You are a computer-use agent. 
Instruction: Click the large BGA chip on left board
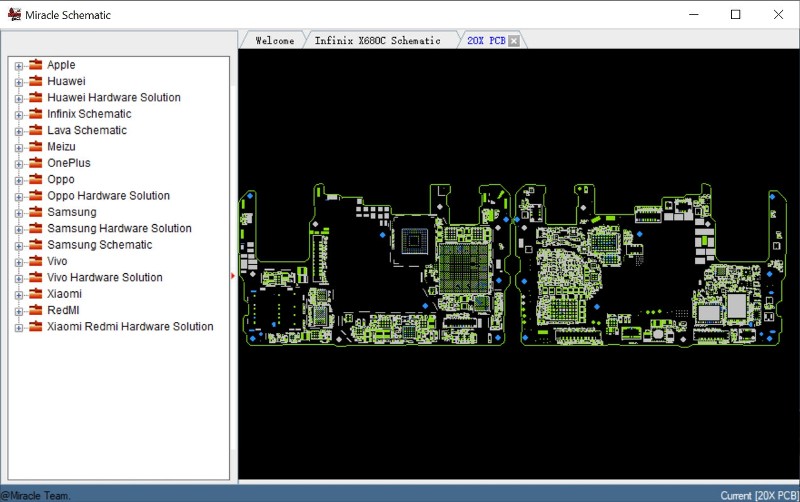point(463,268)
